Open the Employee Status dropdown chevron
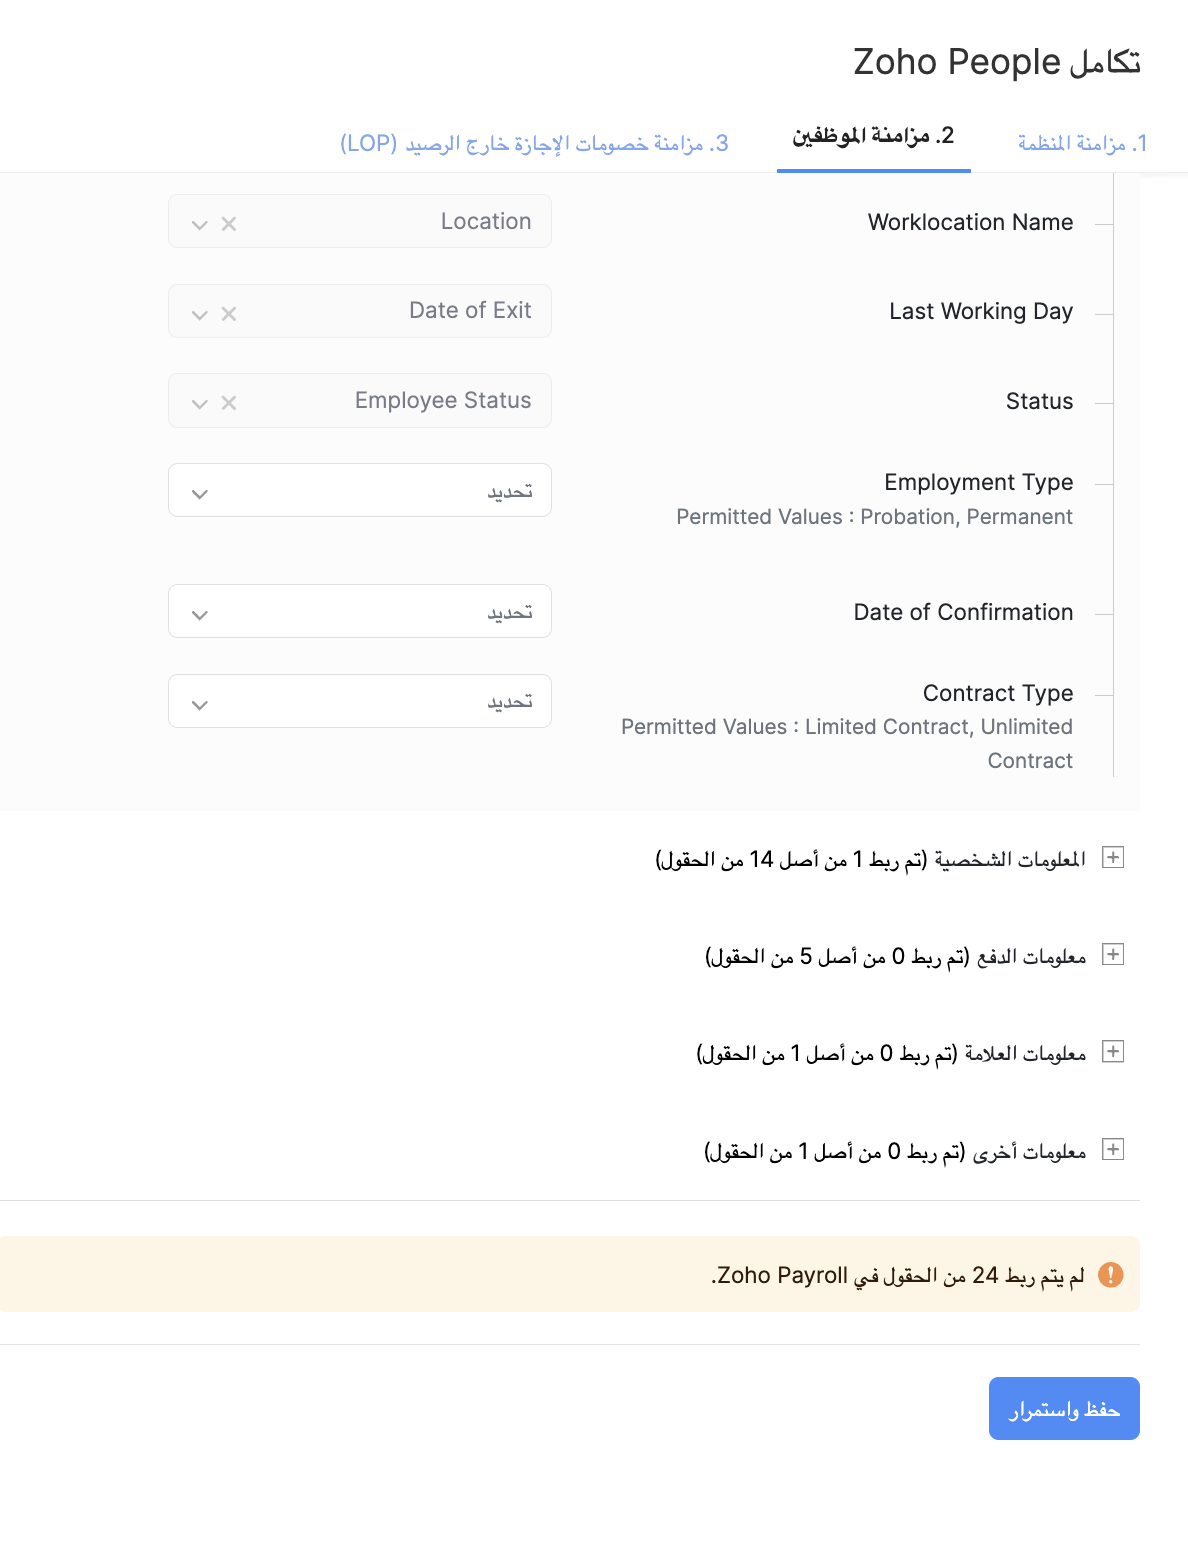The width and height of the screenshot is (1188, 1544). pyautogui.click(x=200, y=403)
